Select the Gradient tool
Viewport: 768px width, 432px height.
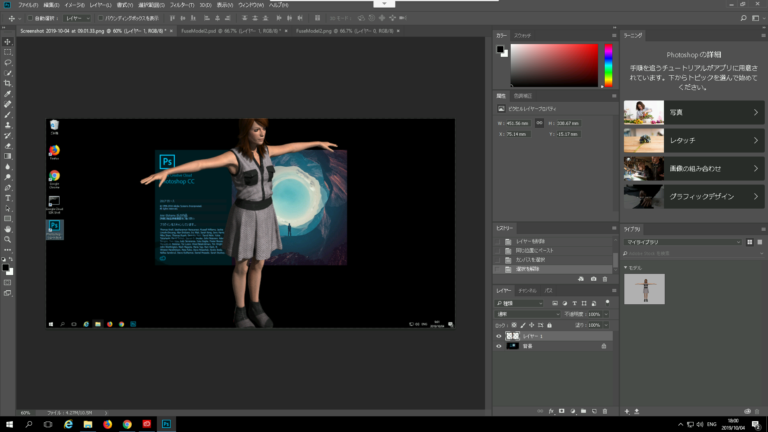click(x=8, y=156)
